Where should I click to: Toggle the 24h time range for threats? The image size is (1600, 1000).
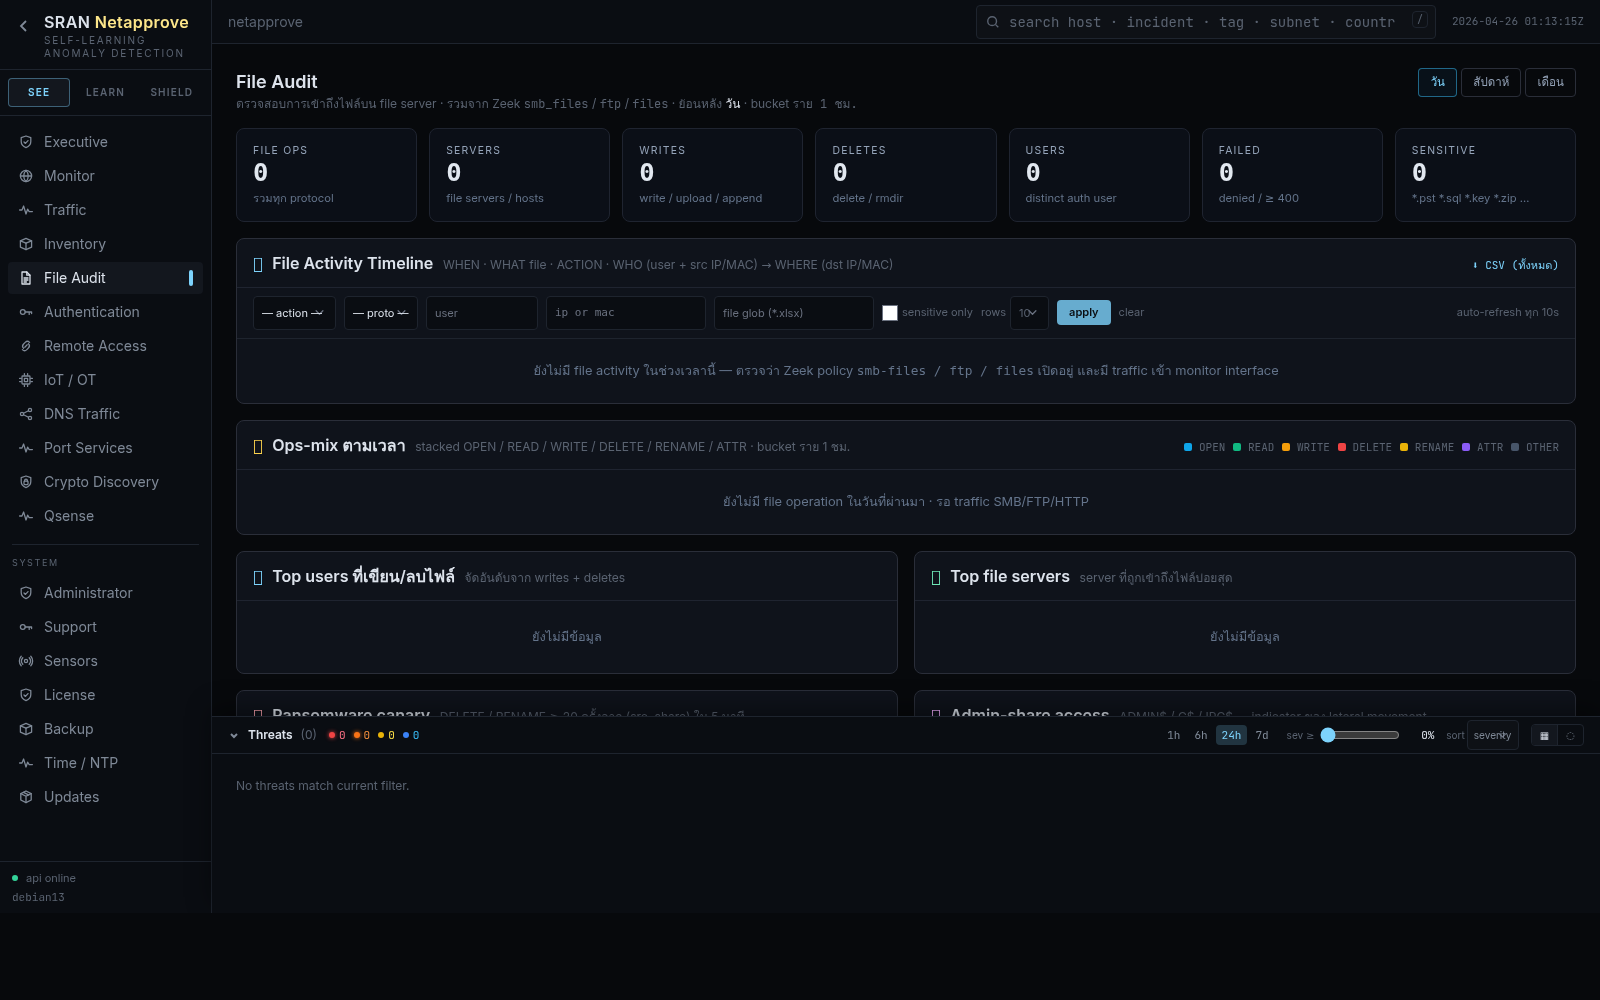tap(1231, 735)
